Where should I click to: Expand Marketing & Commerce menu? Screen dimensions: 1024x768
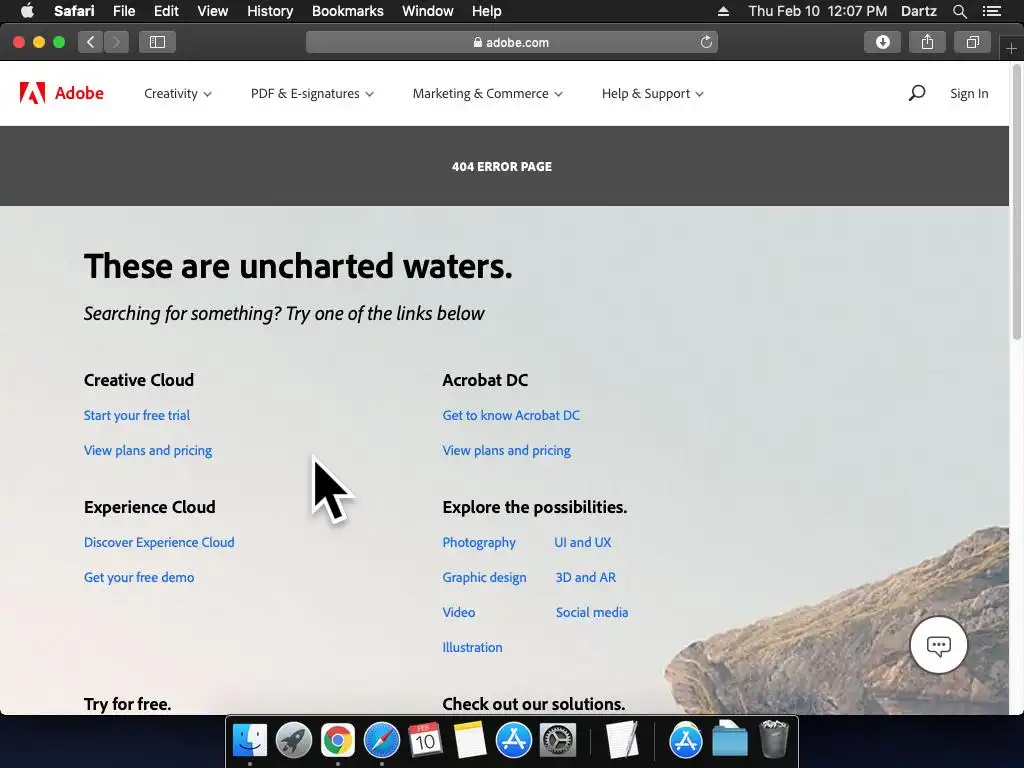point(487,93)
